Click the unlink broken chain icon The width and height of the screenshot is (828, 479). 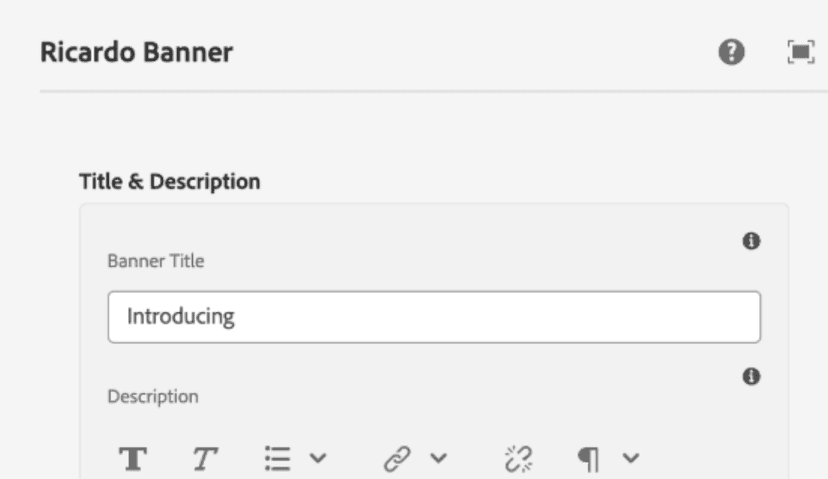coord(517,458)
